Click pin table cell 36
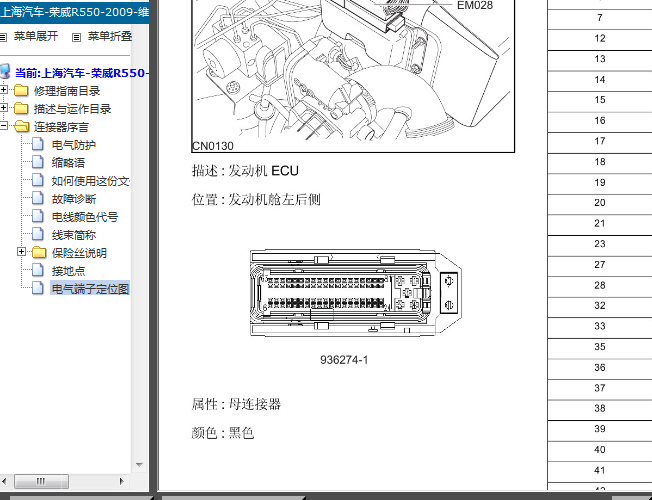 (600, 369)
